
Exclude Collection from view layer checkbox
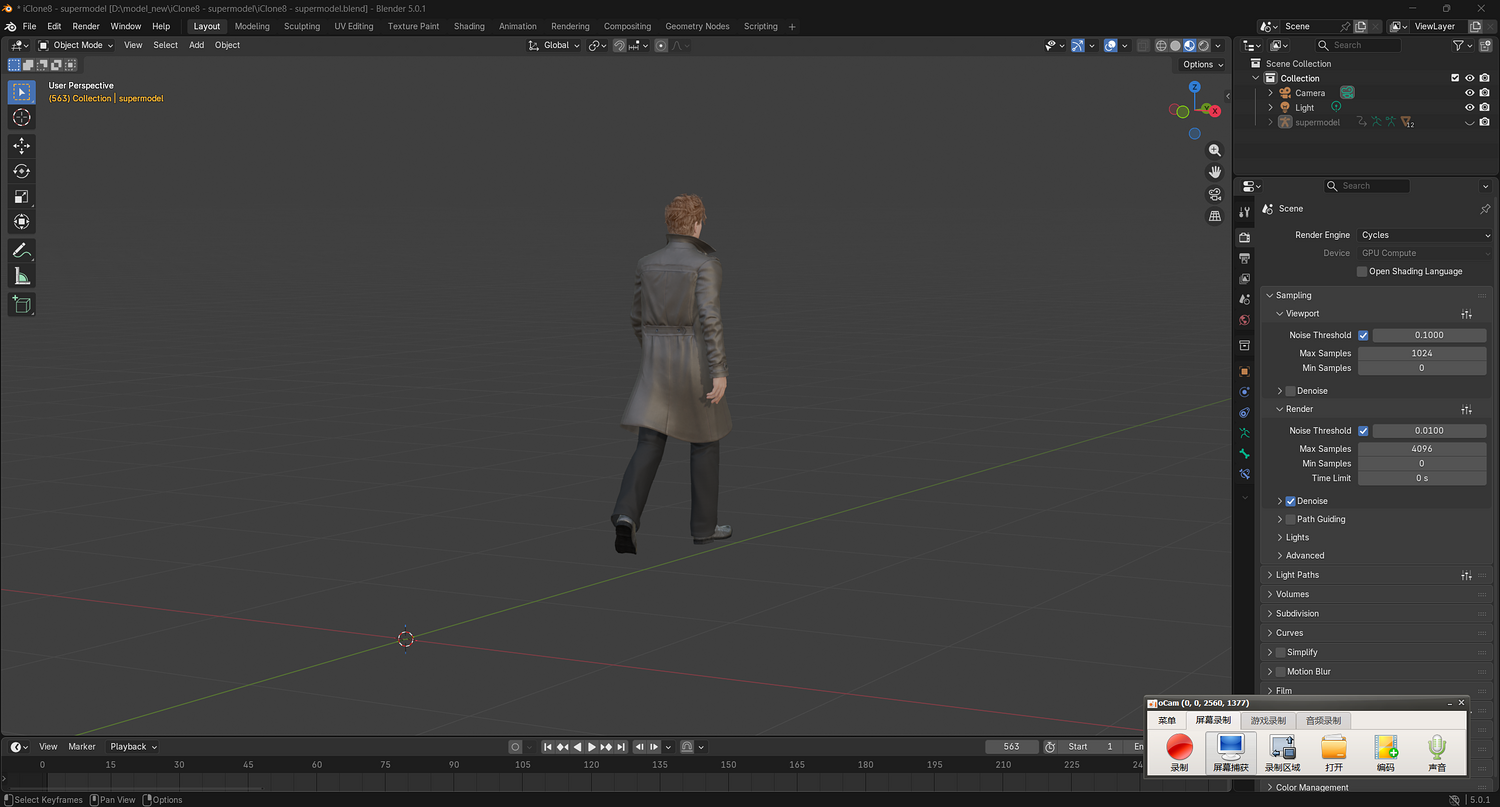click(1455, 78)
